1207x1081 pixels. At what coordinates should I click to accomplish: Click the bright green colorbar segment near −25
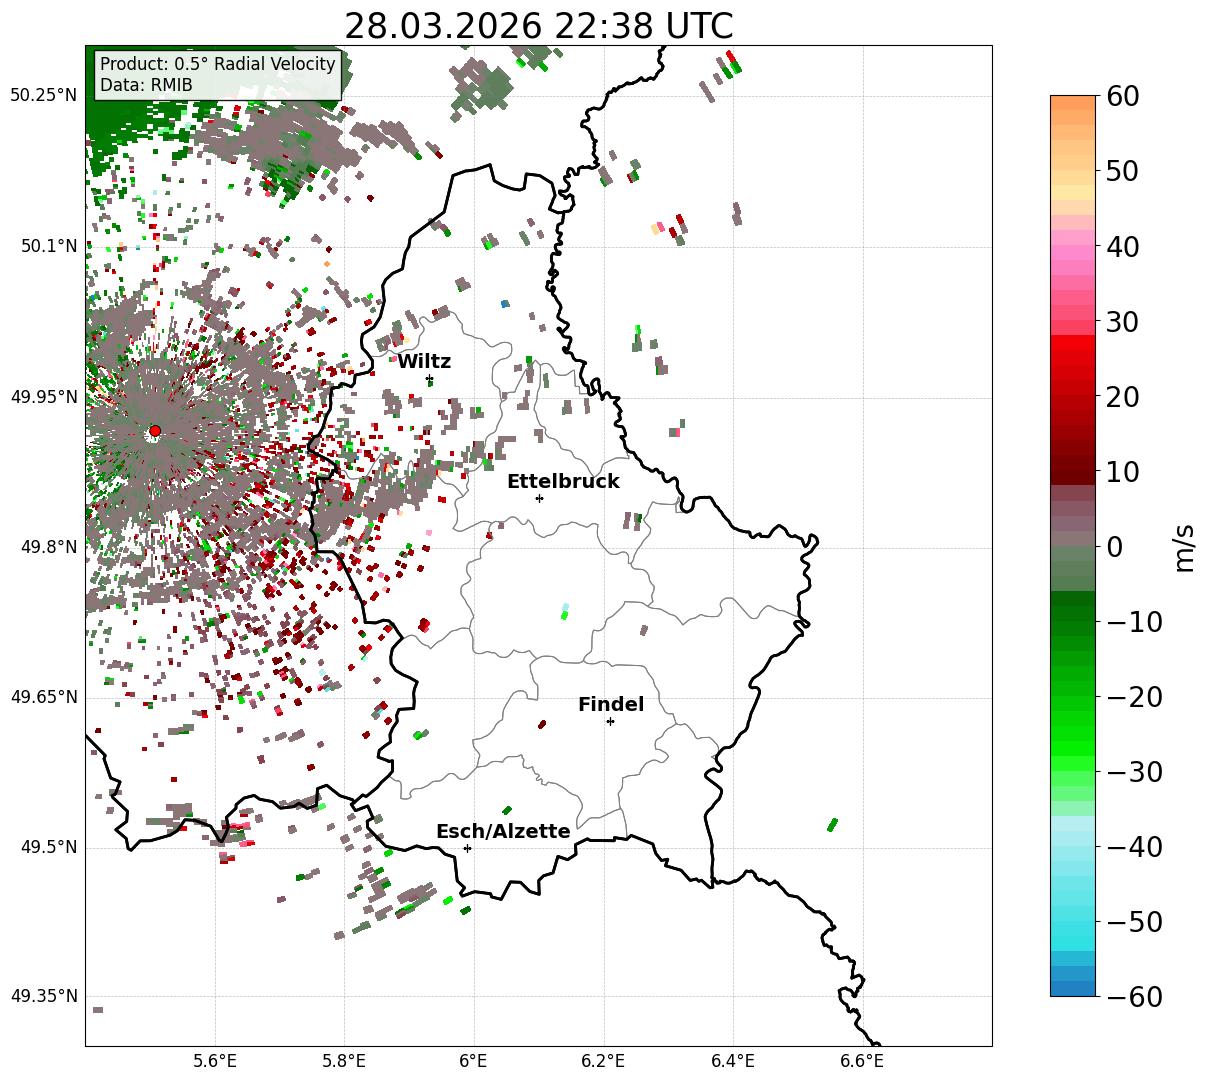pos(1073,735)
